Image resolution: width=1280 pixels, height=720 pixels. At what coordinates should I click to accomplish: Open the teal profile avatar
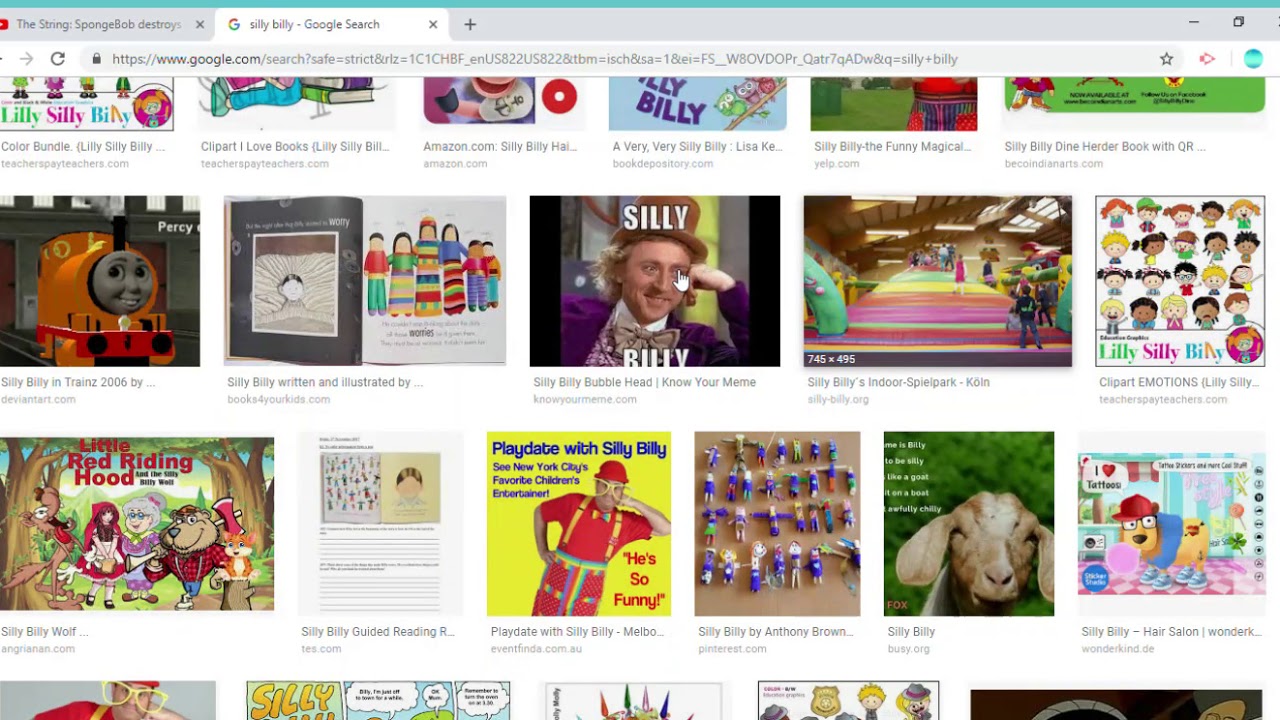1253,59
